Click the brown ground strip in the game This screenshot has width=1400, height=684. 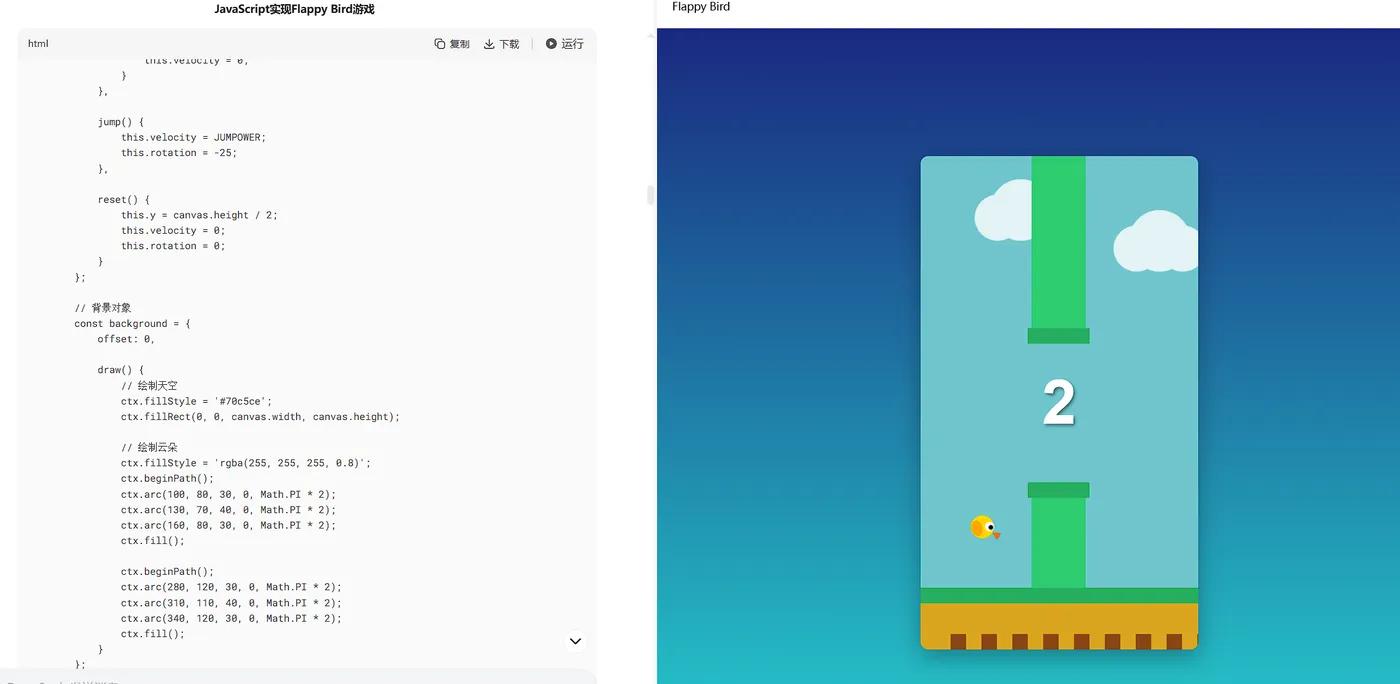tap(1059, 626)
